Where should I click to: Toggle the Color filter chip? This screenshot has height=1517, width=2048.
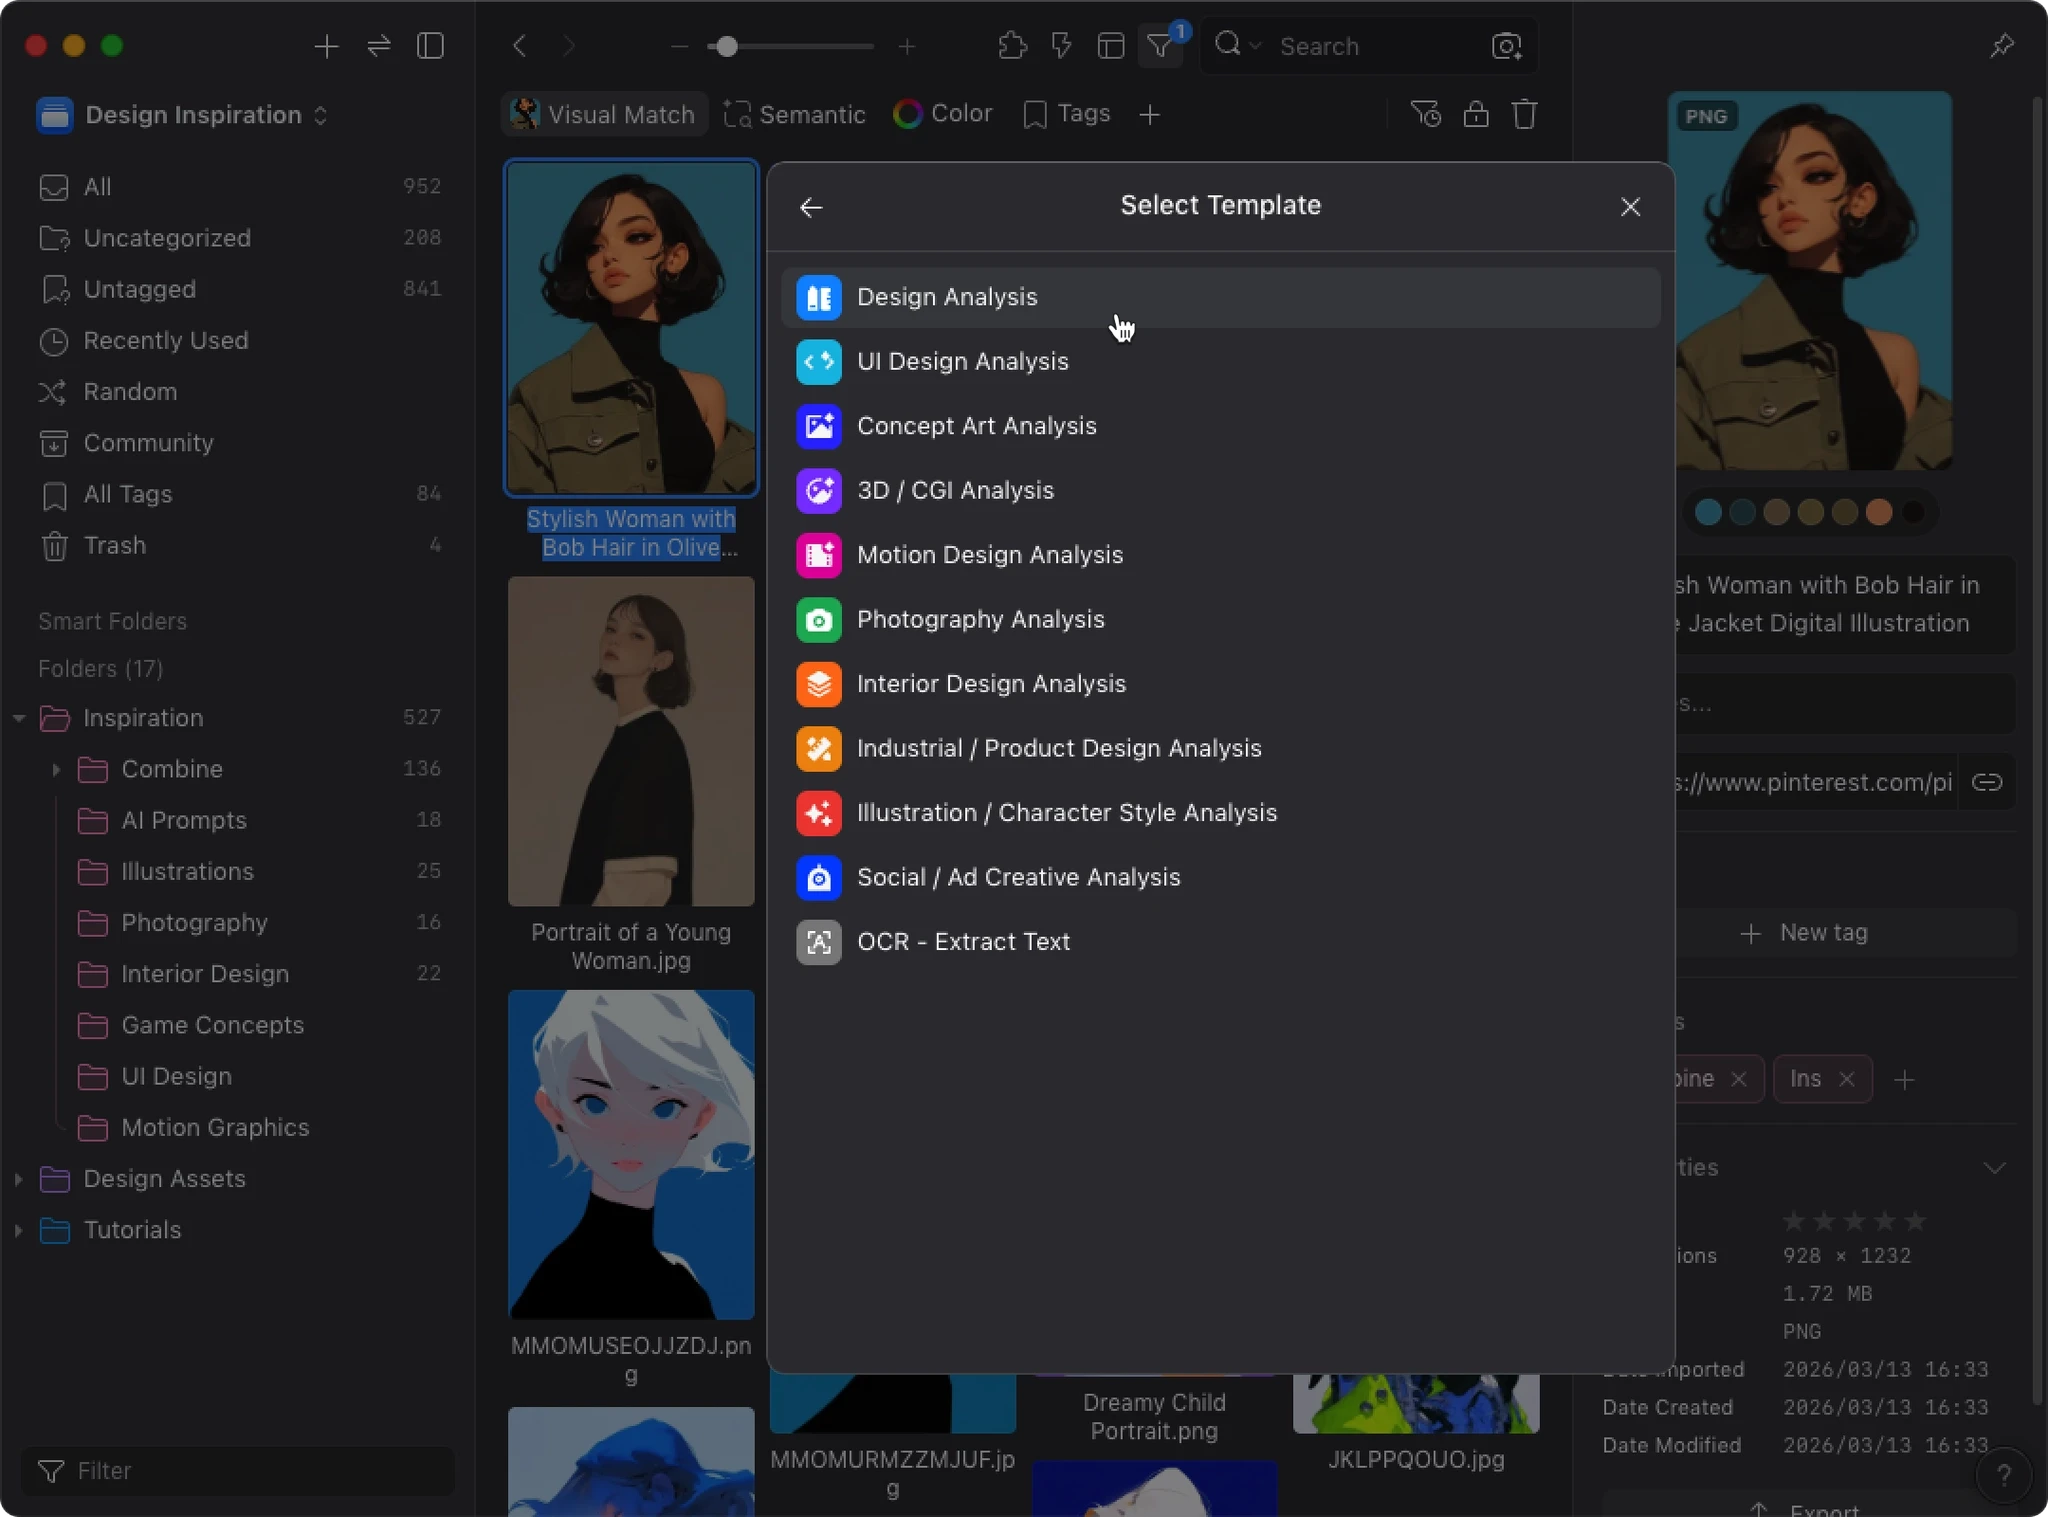tap(943, 114)
